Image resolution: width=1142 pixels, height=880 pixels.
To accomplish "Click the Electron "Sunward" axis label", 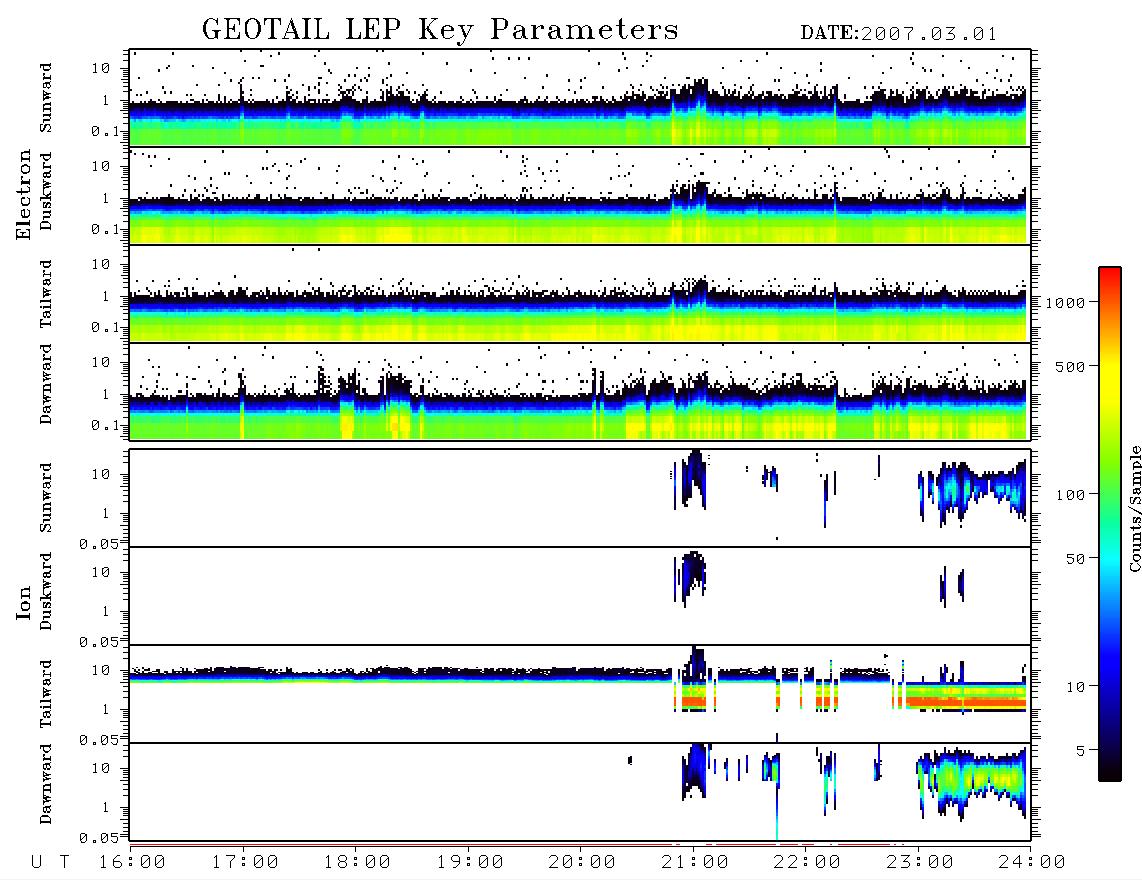I will (x=46, y=98).
